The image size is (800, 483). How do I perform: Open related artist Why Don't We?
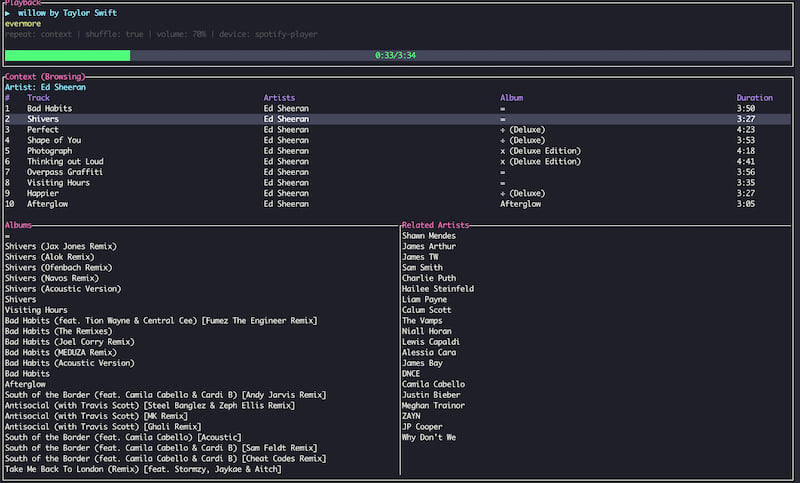coord(429,438)
